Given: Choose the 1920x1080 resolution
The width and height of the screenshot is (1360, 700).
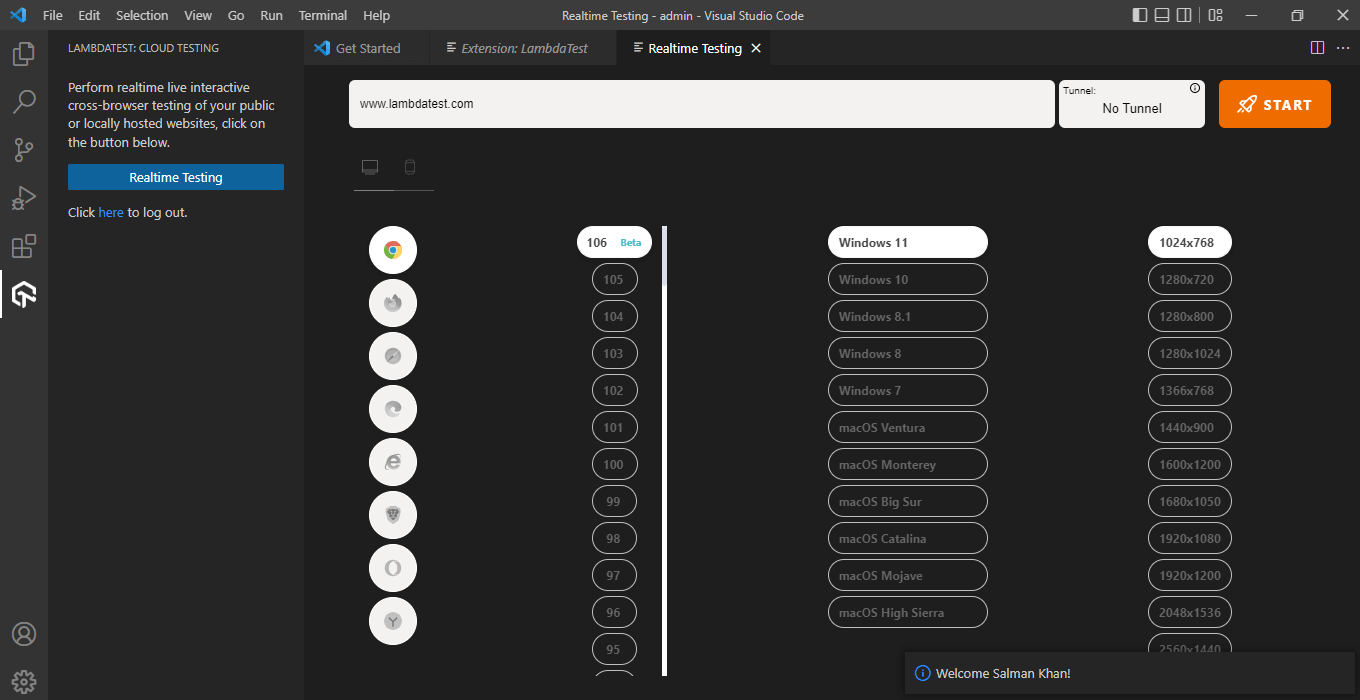Looking at the screenshot, I should [1189, 539].
